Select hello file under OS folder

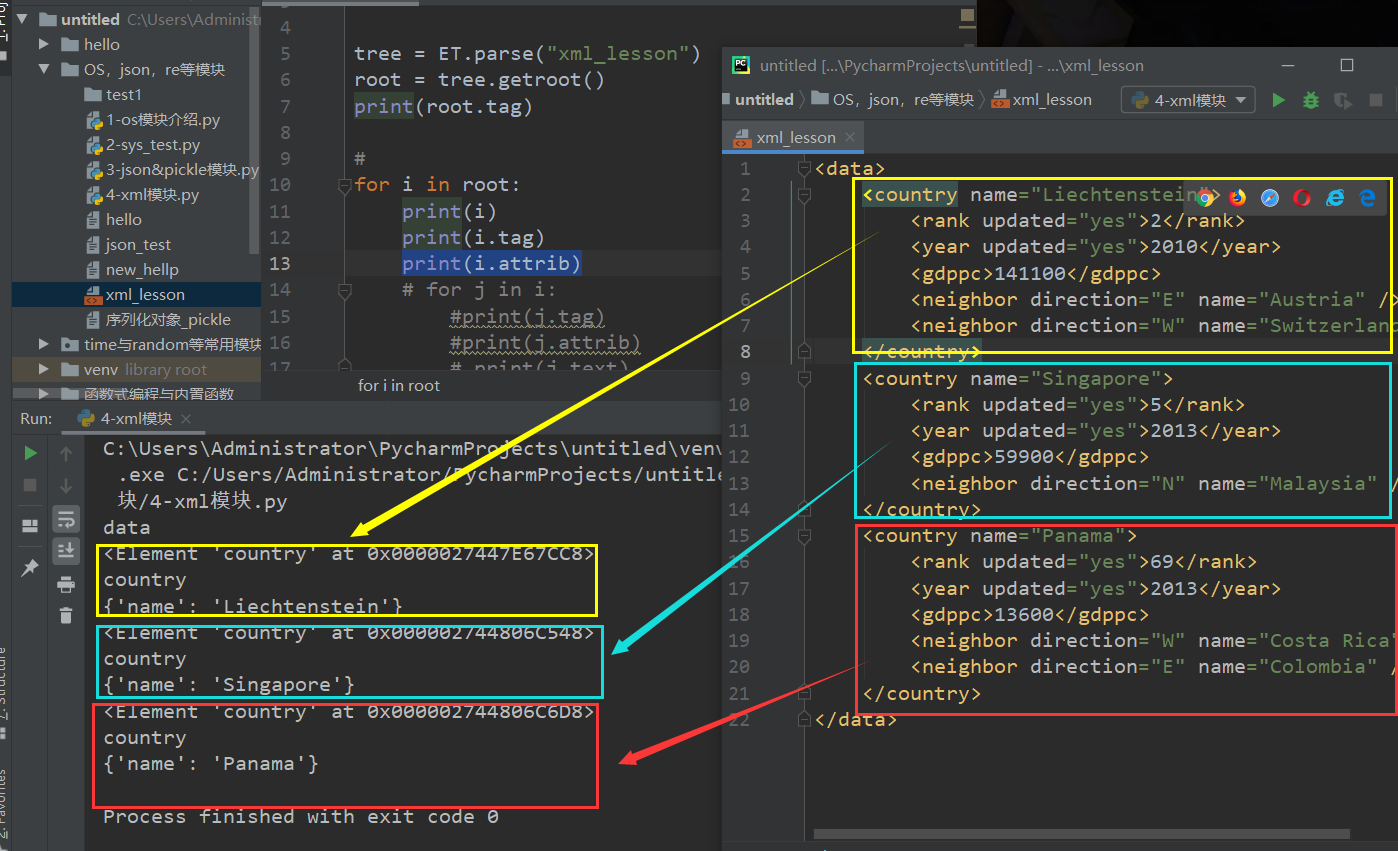[x=113, y=219]
